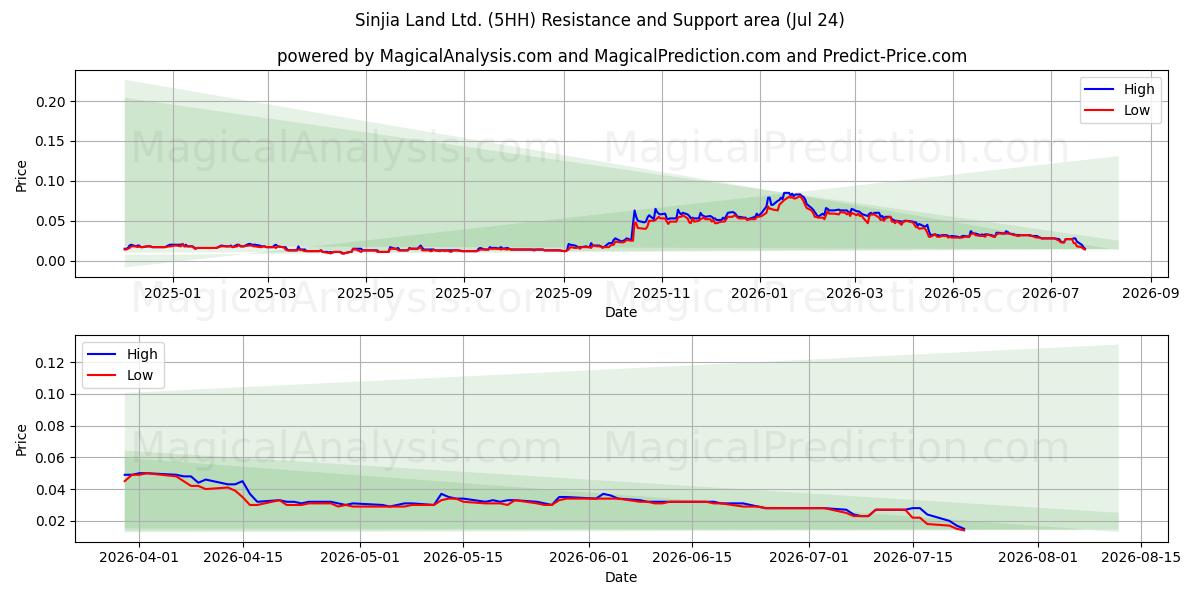Click the '2026-06-01' x-axis label on lower chart
Screen dimensions: 1200x600
(x=590, y=558)
